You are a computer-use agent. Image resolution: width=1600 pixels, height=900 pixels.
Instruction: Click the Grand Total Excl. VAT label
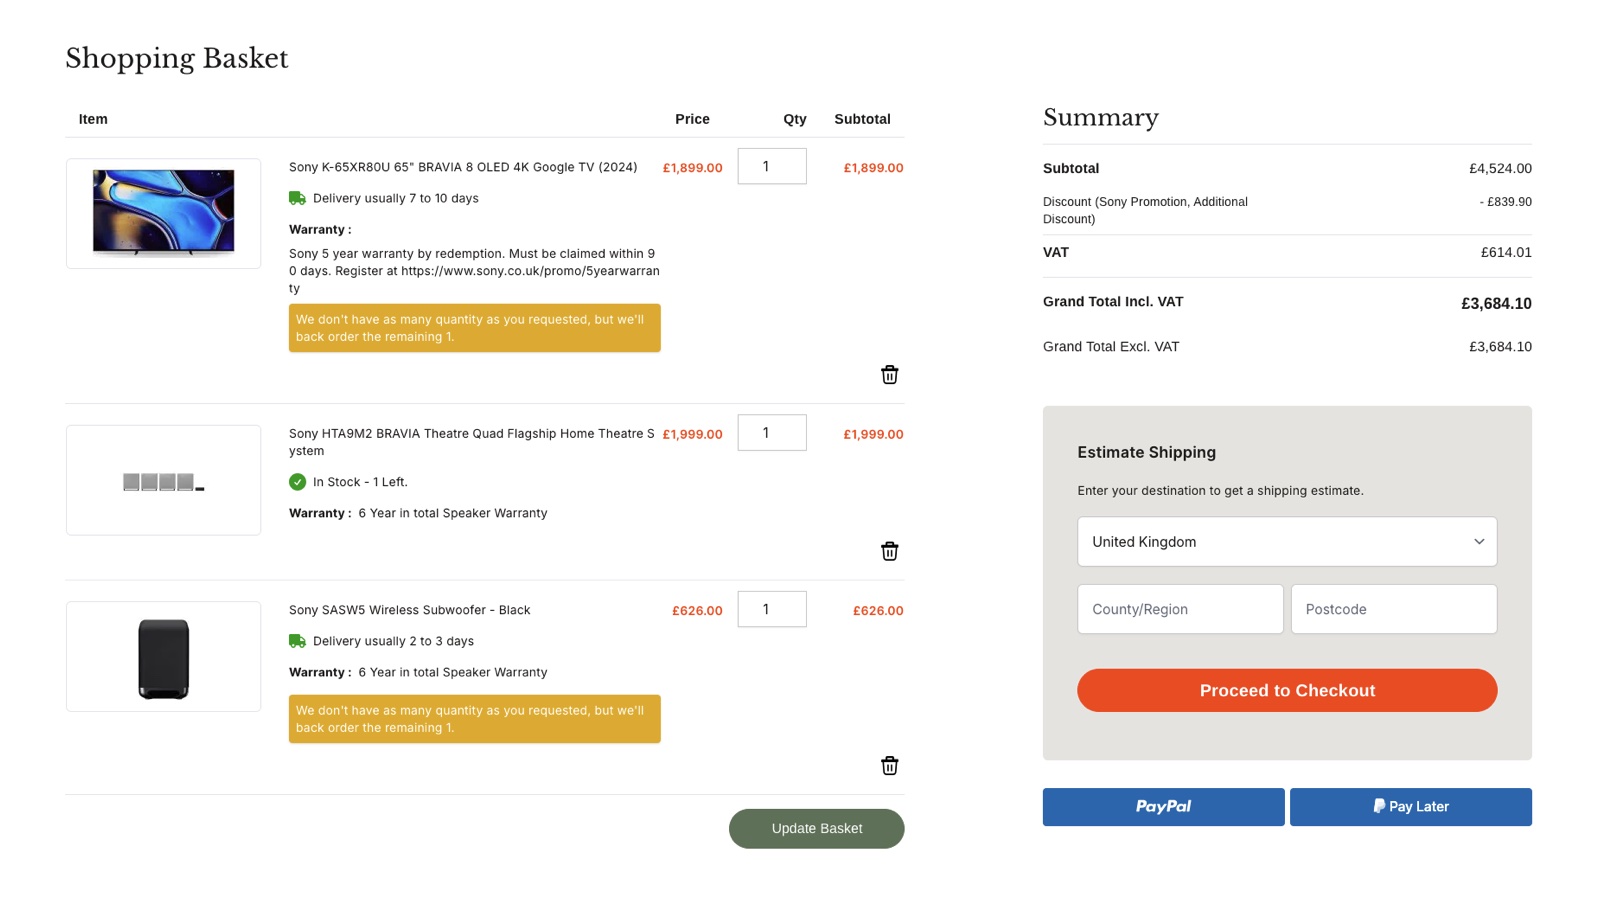point(1111,347)
